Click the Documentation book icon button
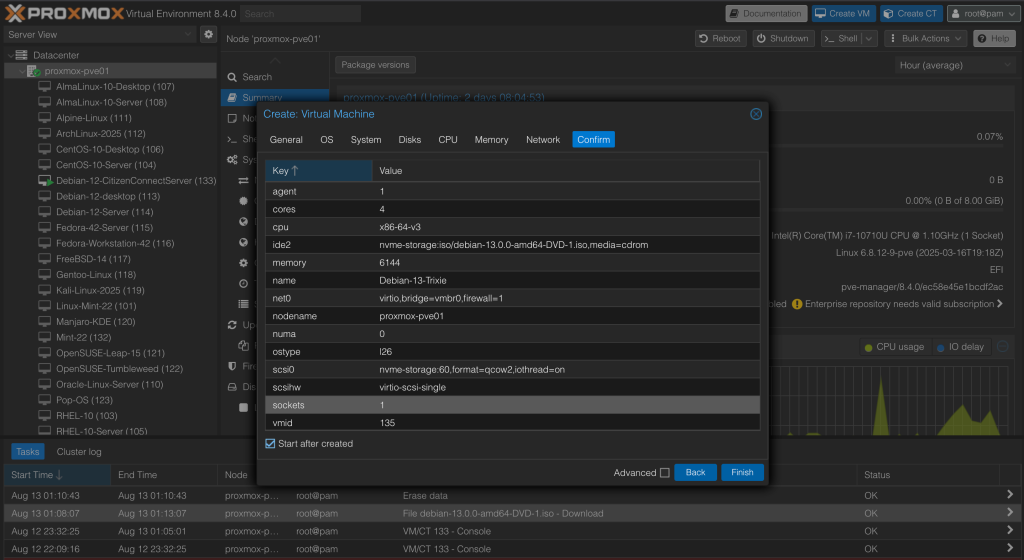 click(734, 14)
